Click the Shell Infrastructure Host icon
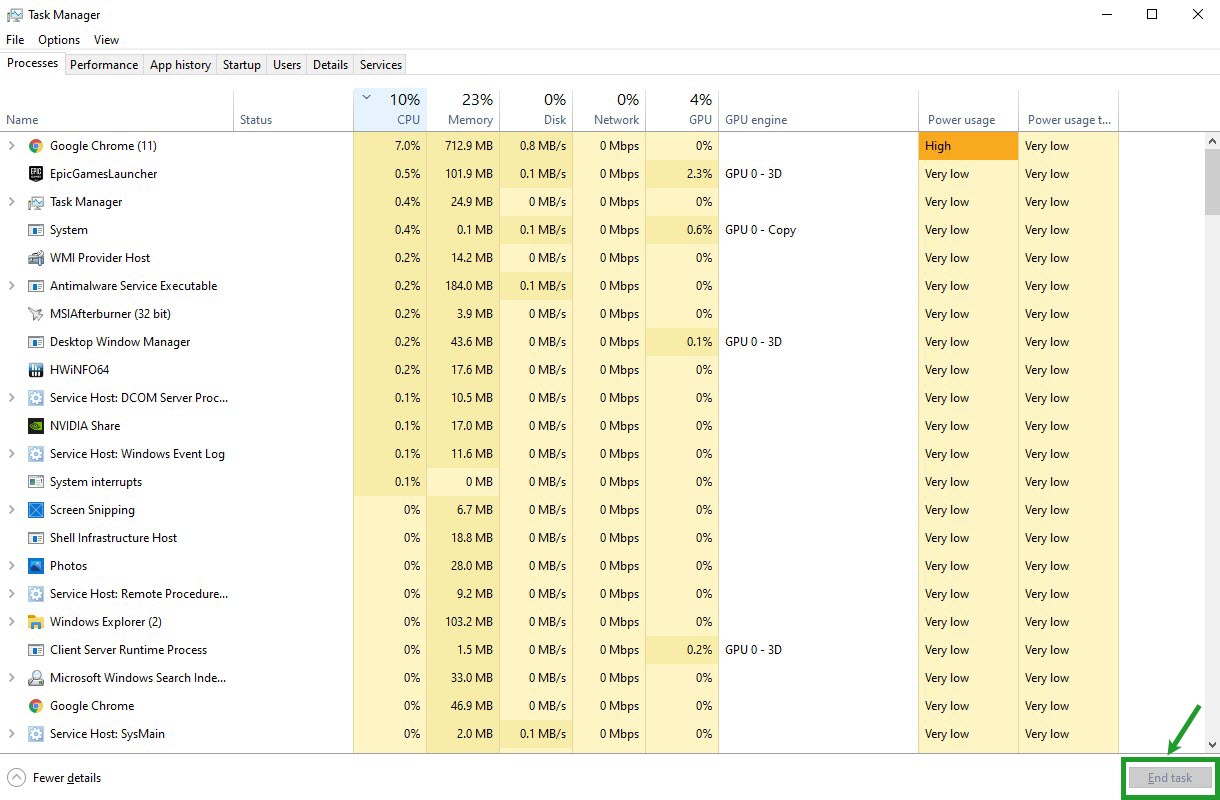 (36, 538)
